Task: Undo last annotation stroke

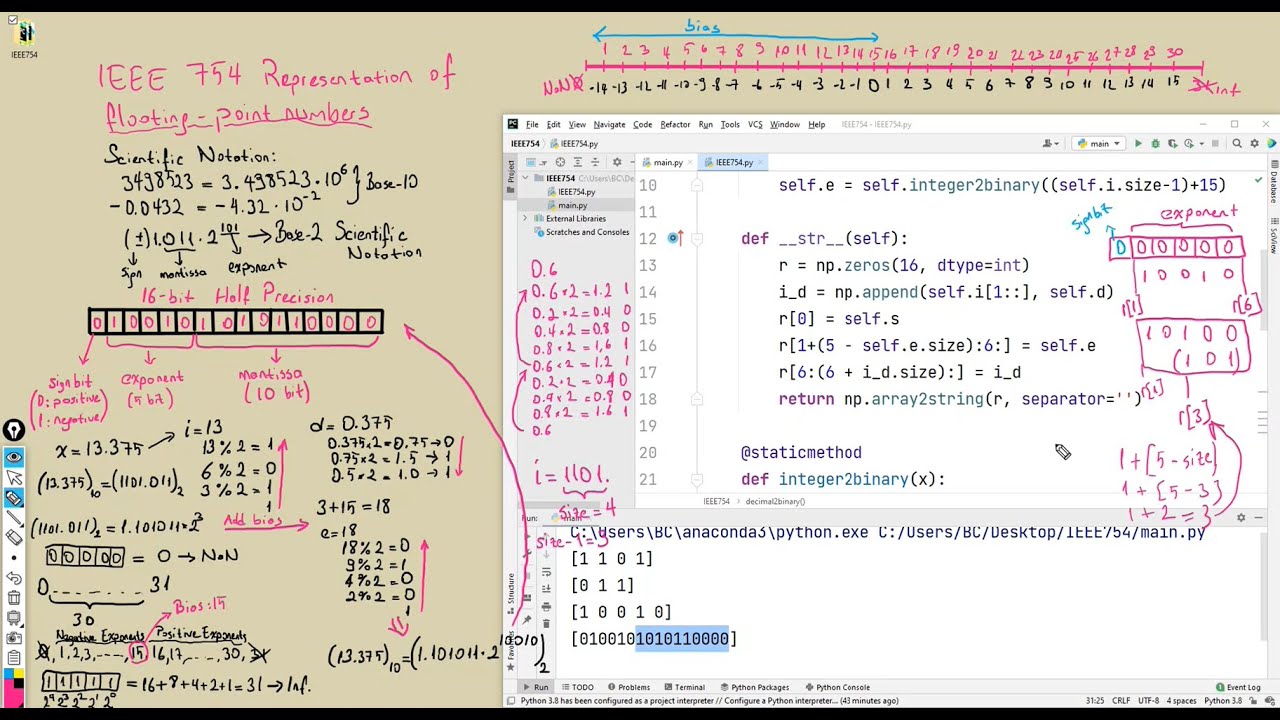Action: (15, 577)
